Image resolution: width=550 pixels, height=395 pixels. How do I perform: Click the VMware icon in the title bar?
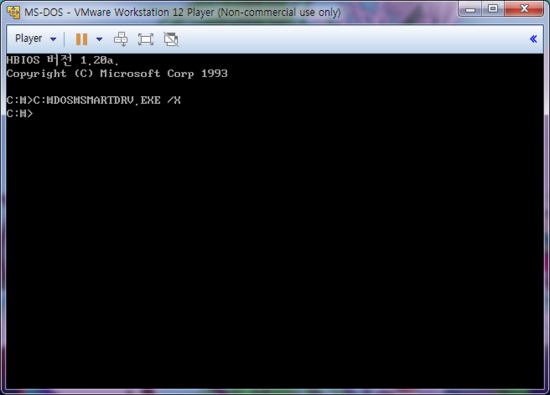tap(14, 12)
